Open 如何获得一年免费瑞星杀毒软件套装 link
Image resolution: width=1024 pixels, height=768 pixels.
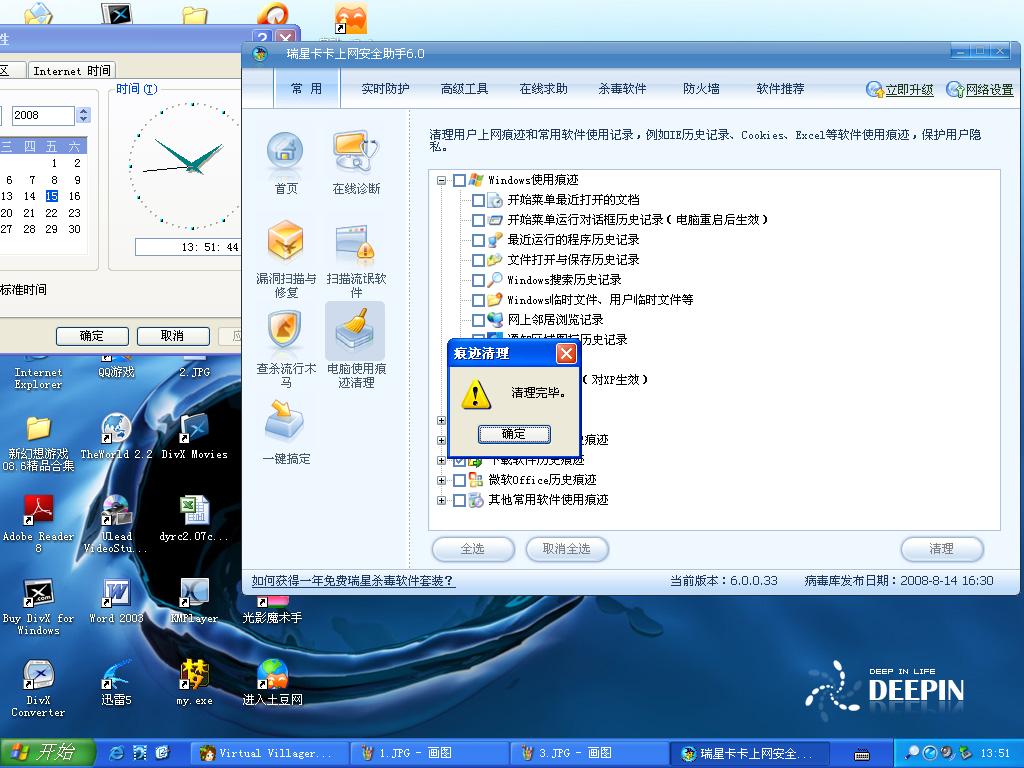pos(353,581)
